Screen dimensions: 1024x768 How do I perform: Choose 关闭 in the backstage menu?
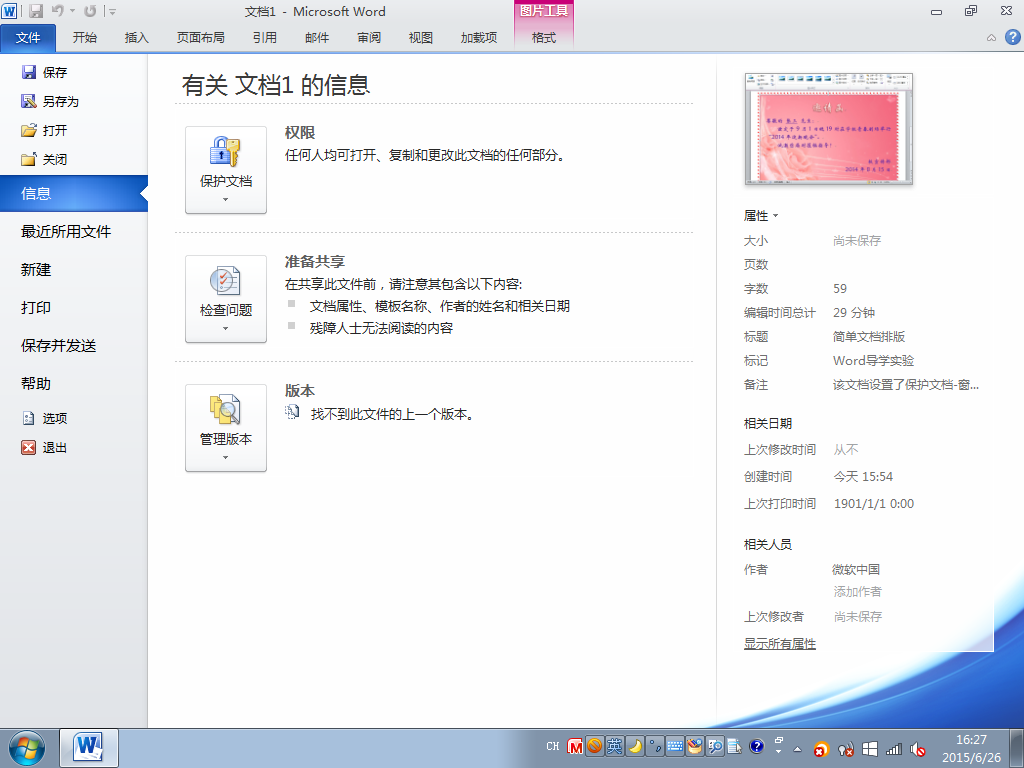pyautogui.click(x=44, y=159)
